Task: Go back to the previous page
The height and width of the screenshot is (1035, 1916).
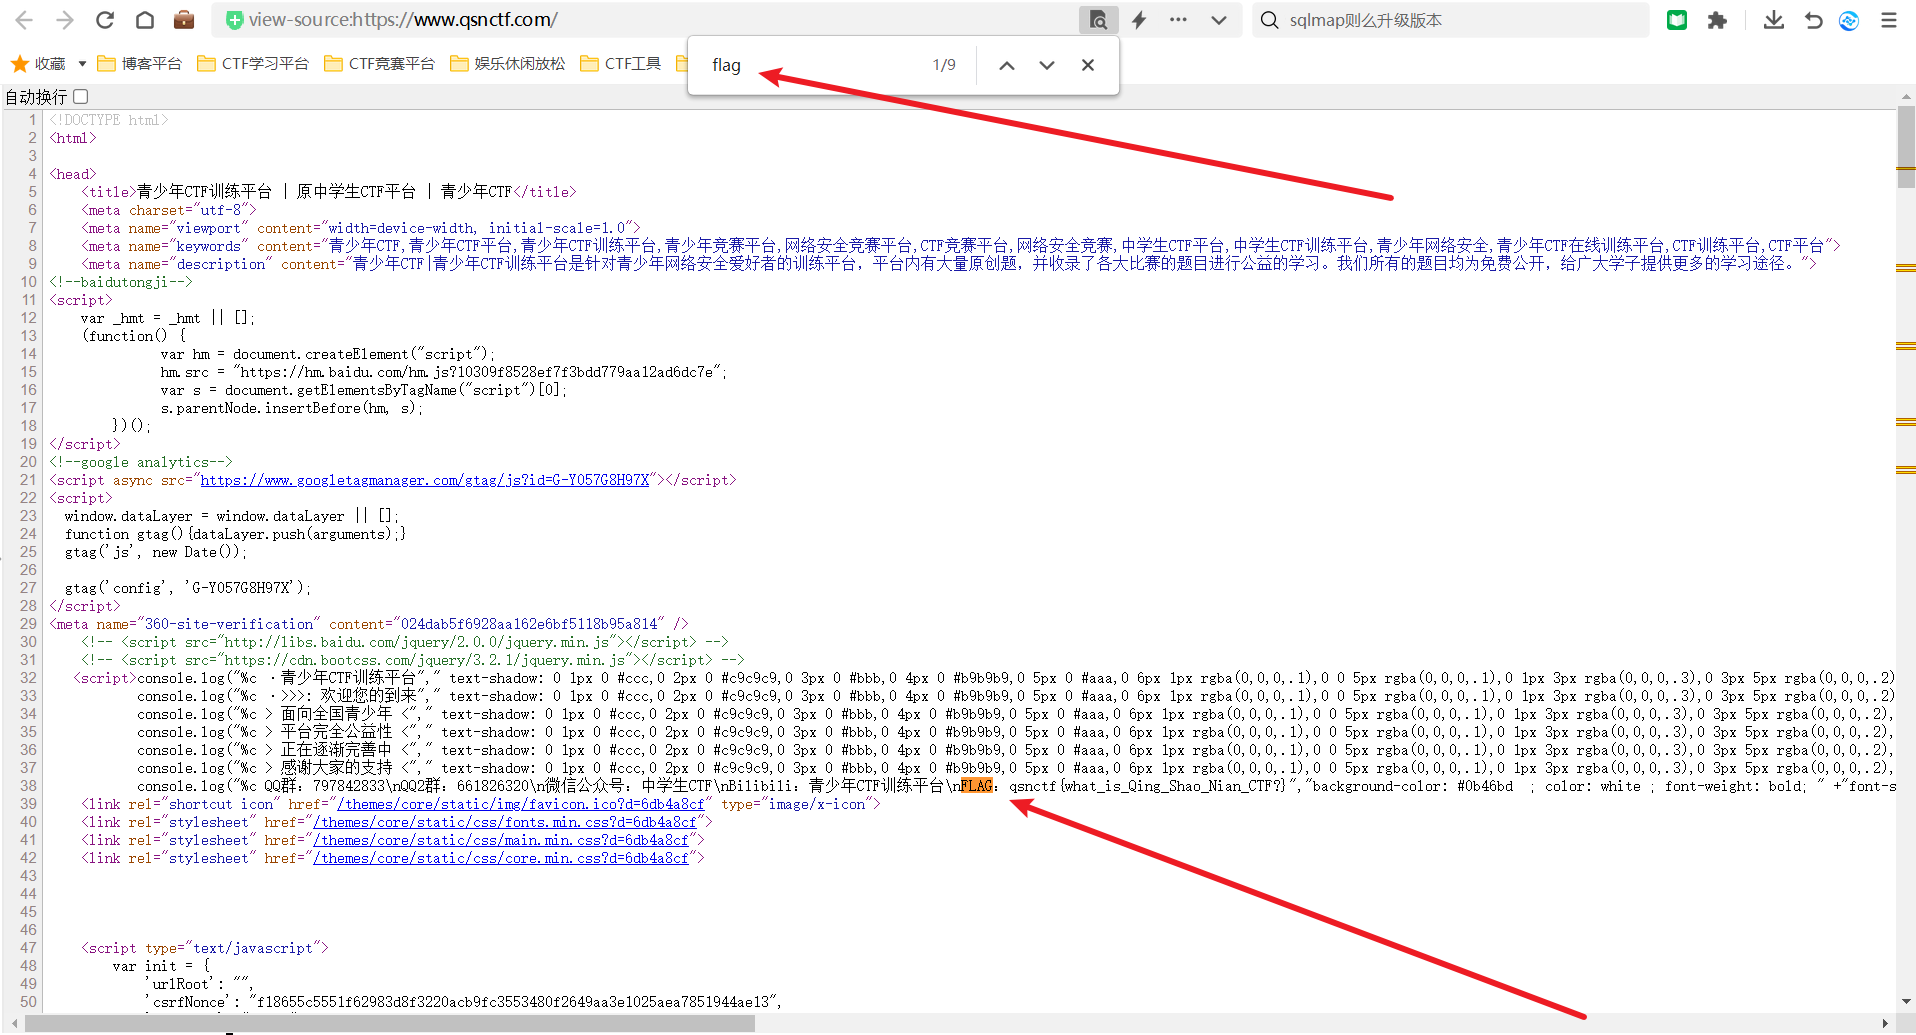Action: [24, 20]
